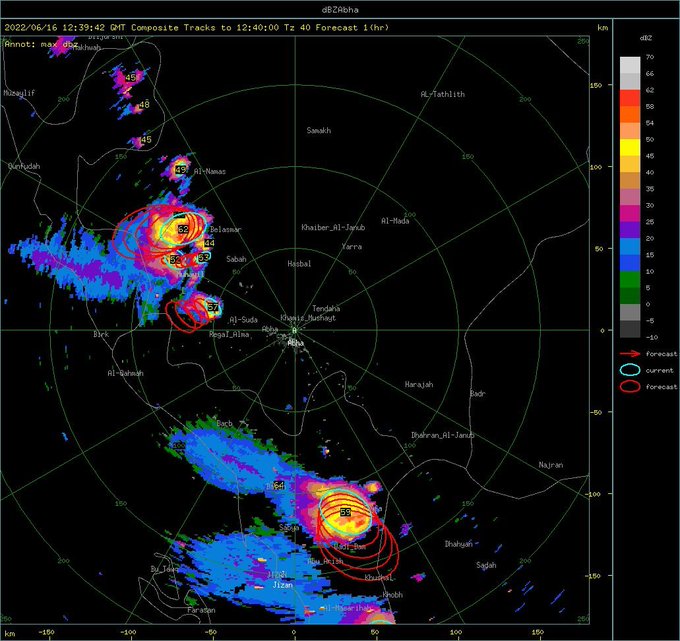Select storm cell labeled 57 near Al-Suda

pyautogui.click(x=212, y=306)
